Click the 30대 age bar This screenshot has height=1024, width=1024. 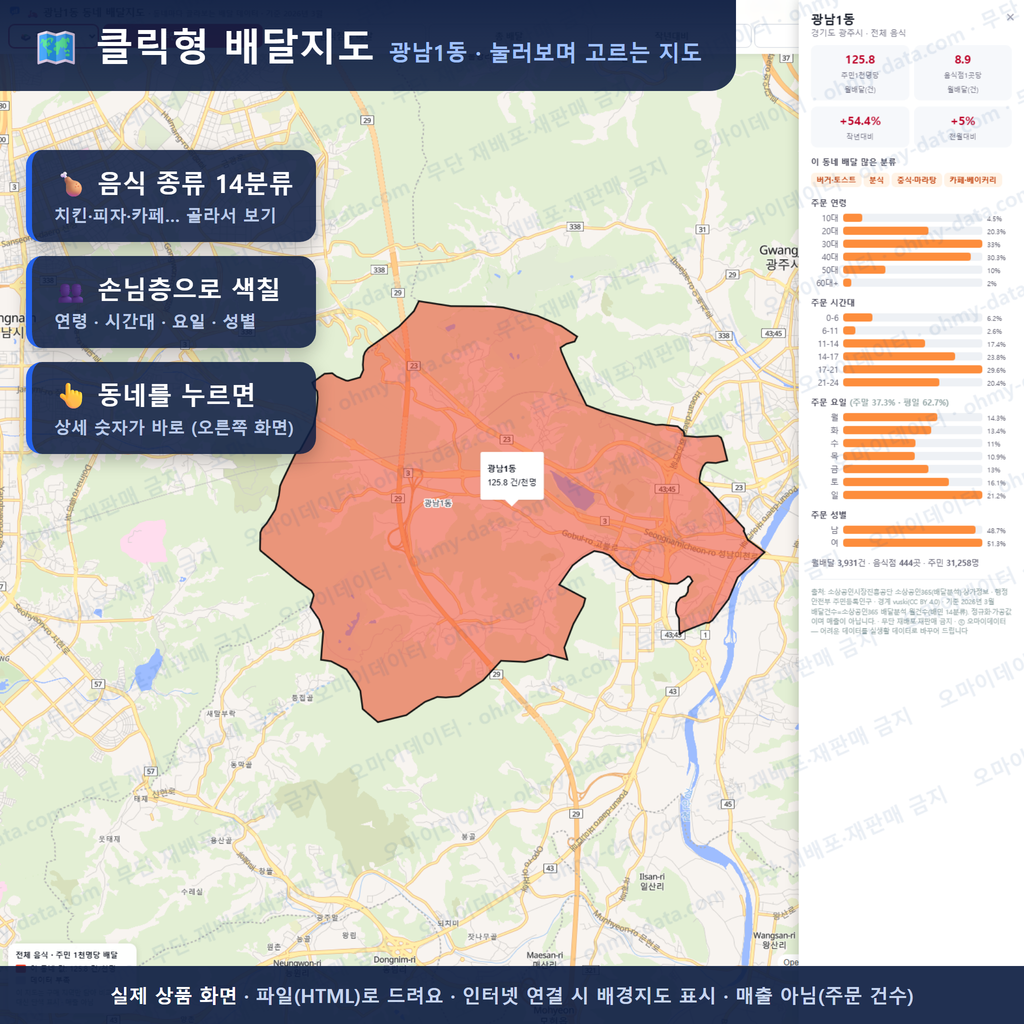(x=912, y=244)
